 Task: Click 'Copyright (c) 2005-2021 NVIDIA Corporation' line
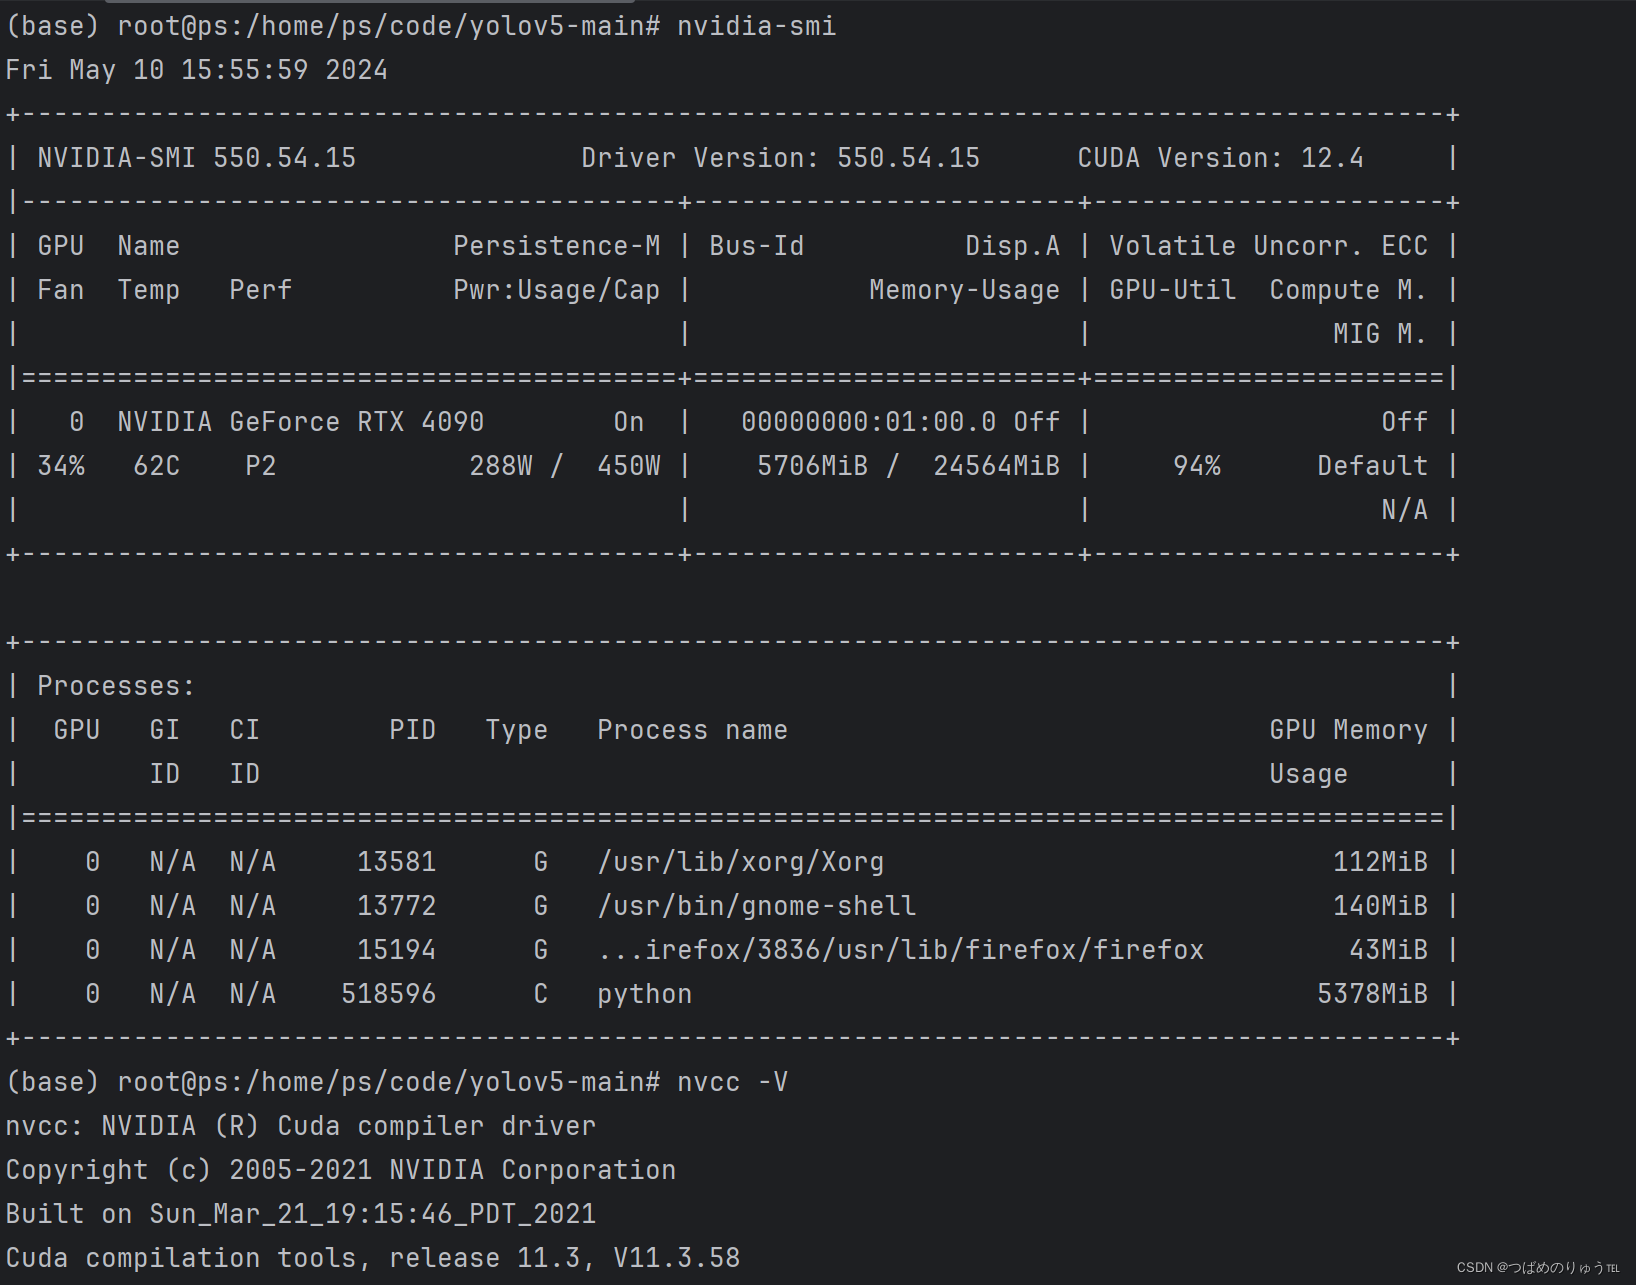341,1170
